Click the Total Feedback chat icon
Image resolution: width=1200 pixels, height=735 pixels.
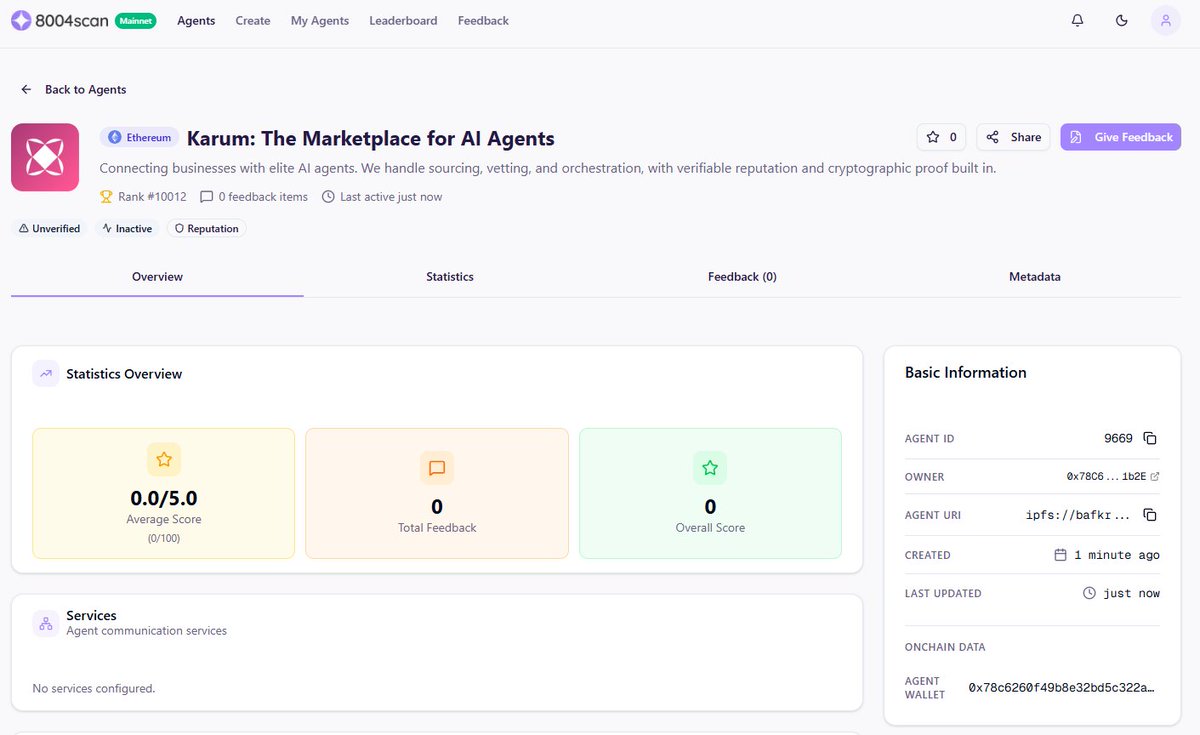437,467
